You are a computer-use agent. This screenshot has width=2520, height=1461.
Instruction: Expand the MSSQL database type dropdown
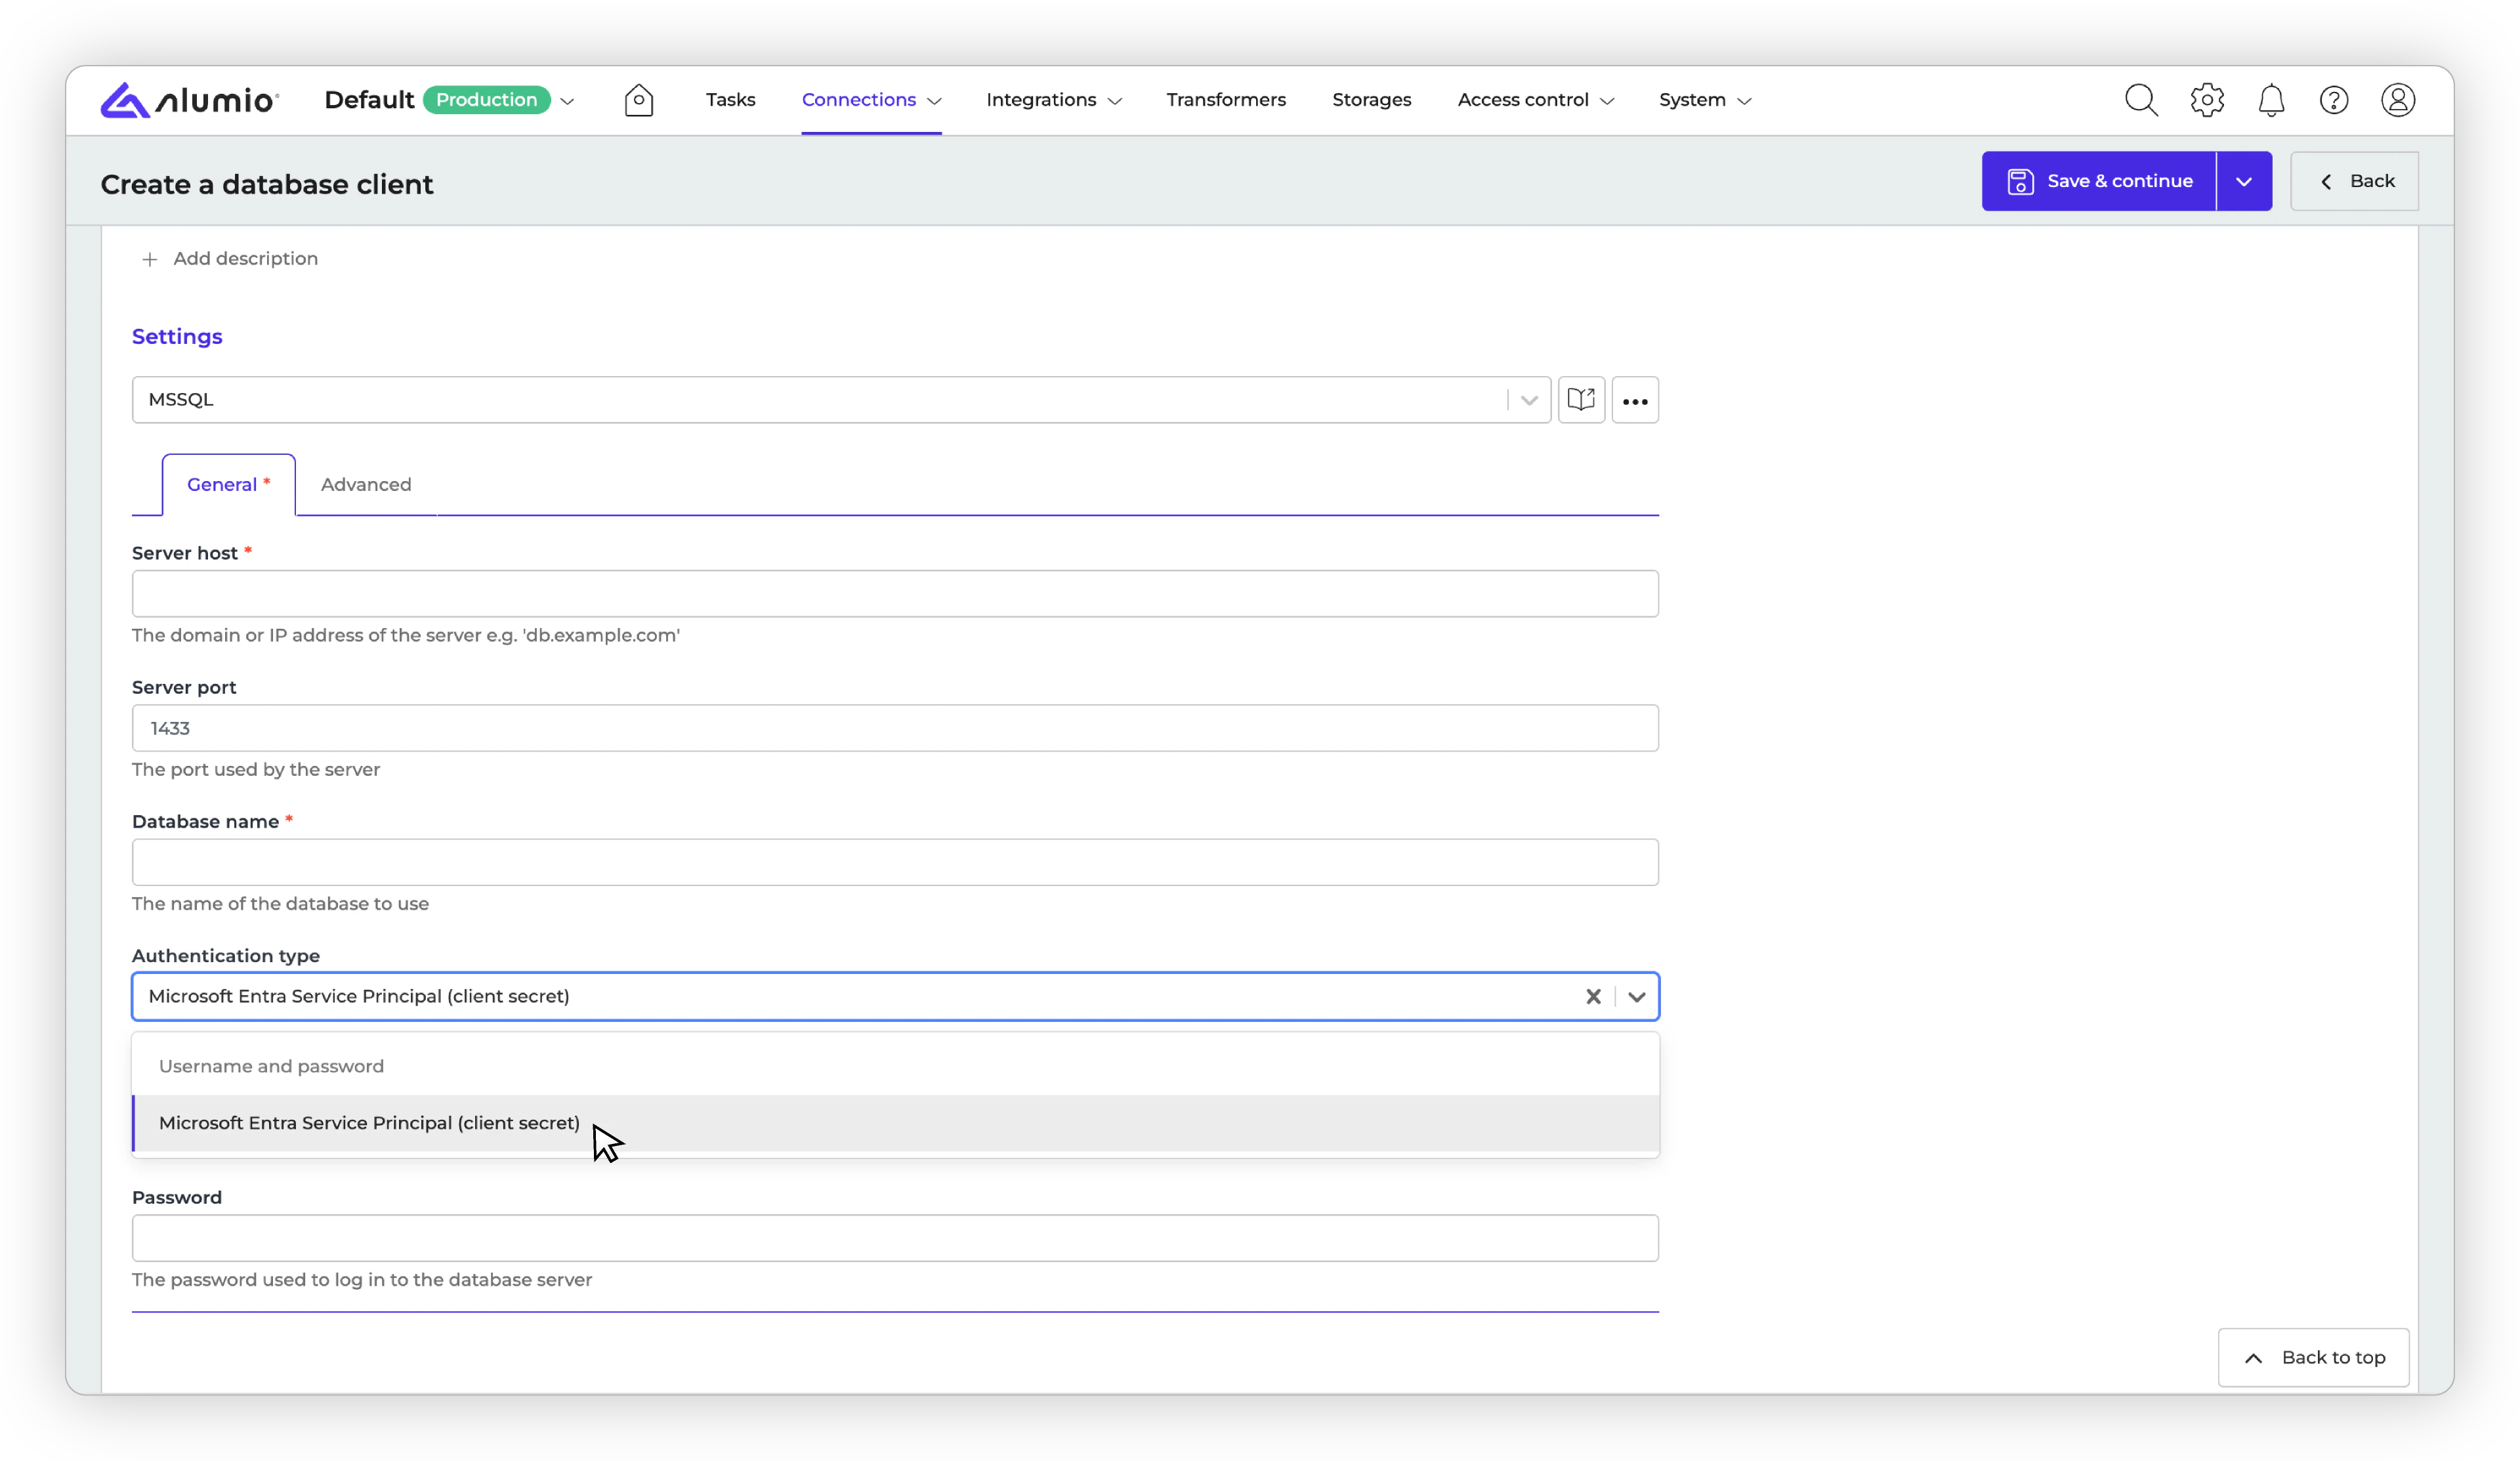[x=1528, y=400]
